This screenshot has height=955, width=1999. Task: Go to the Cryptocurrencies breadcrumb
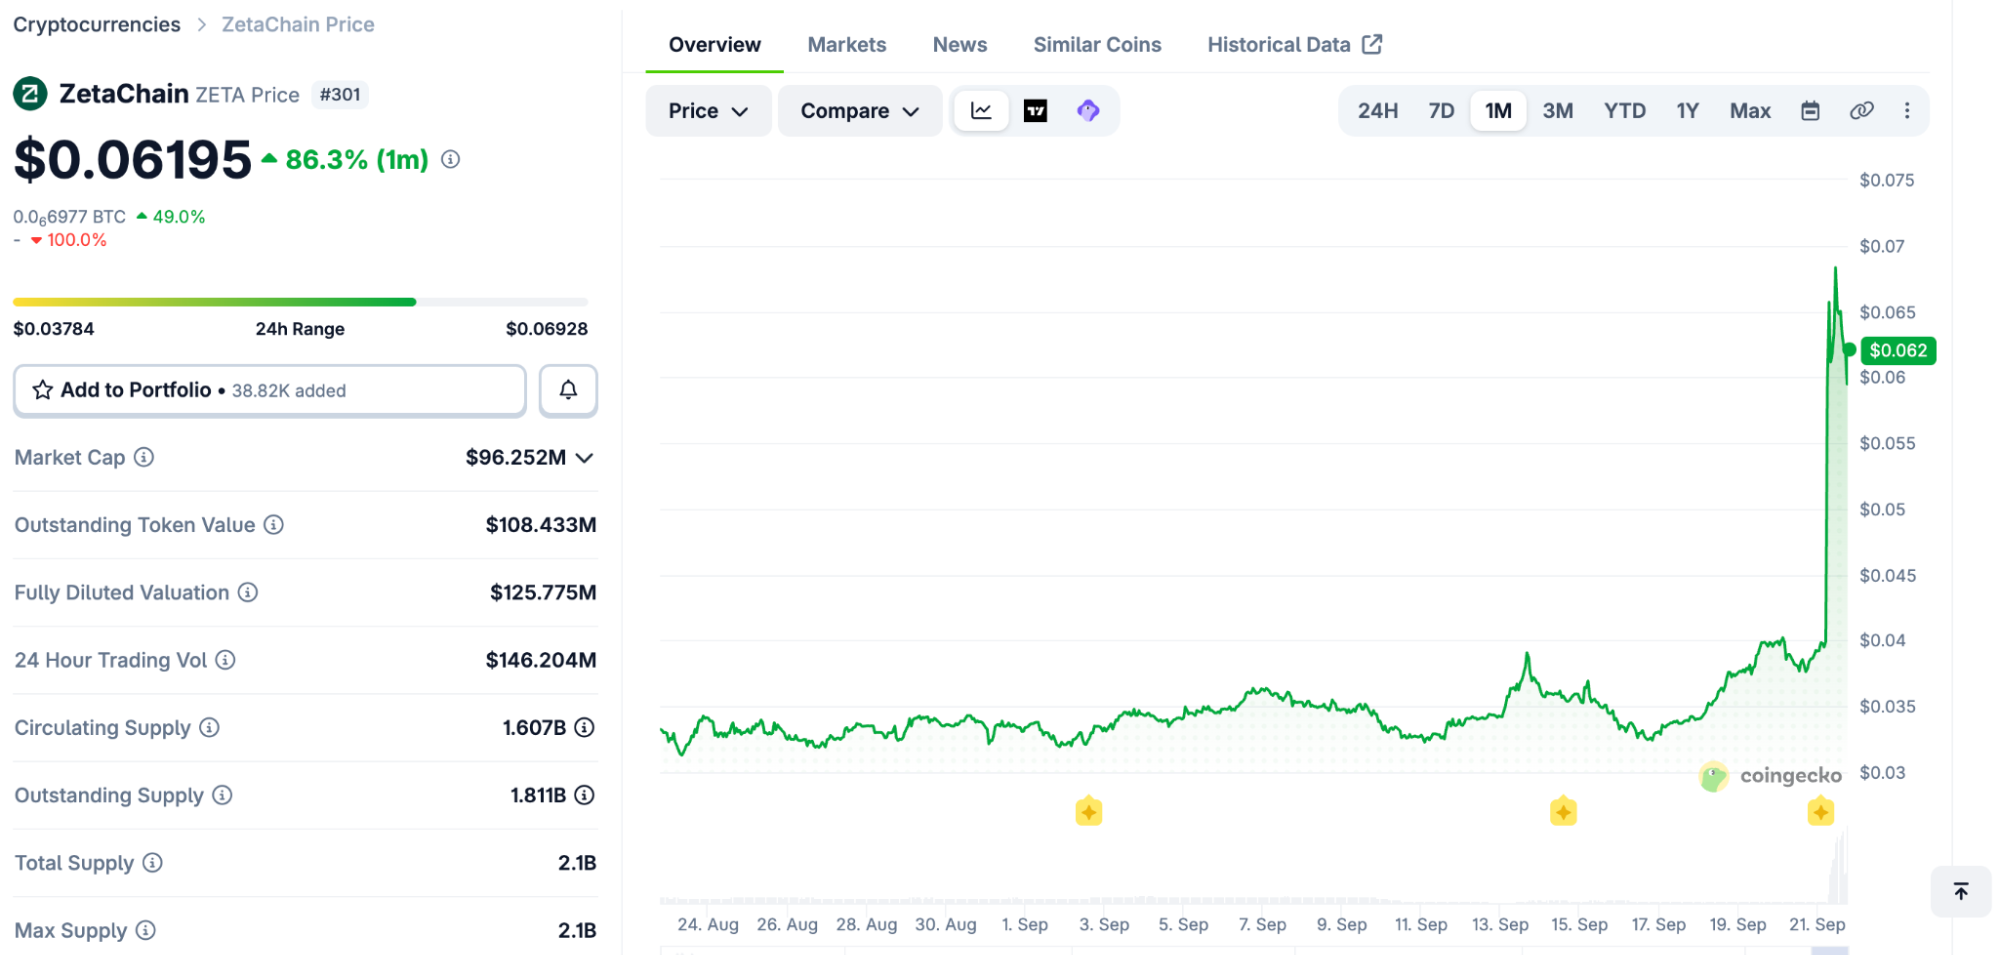pos(97,24)
